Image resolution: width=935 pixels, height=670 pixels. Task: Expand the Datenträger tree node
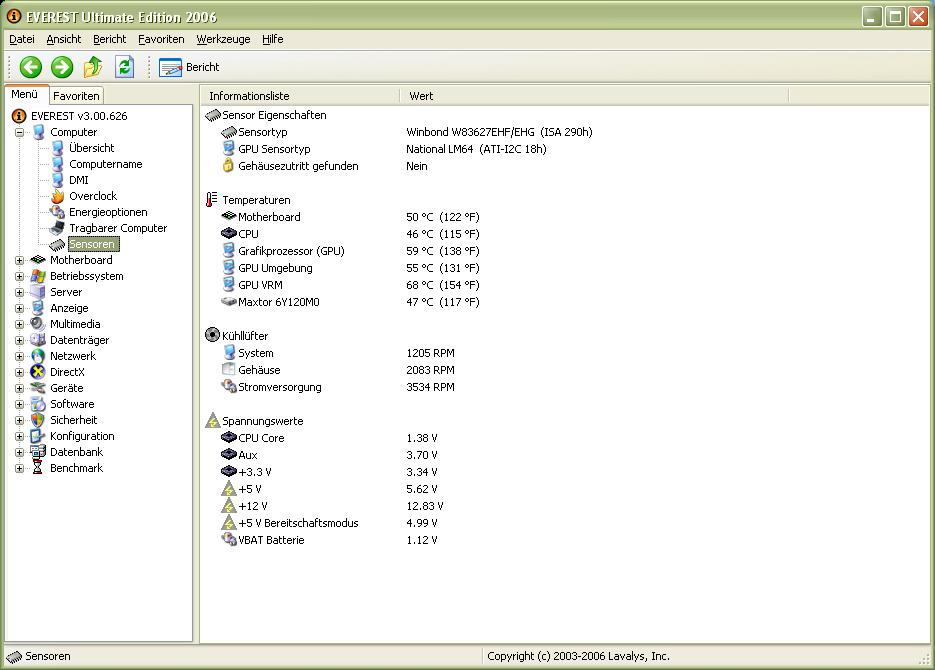[x=20, y=340]
